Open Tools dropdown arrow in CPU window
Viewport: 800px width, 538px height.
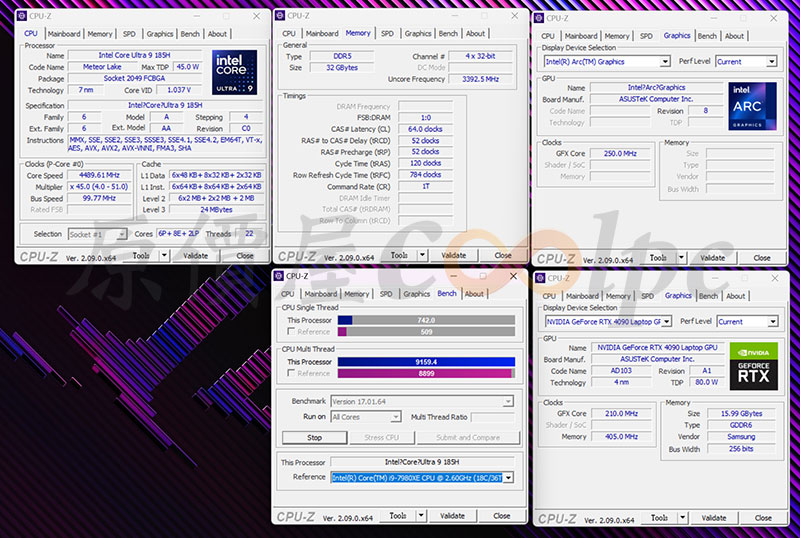point(164,256)
